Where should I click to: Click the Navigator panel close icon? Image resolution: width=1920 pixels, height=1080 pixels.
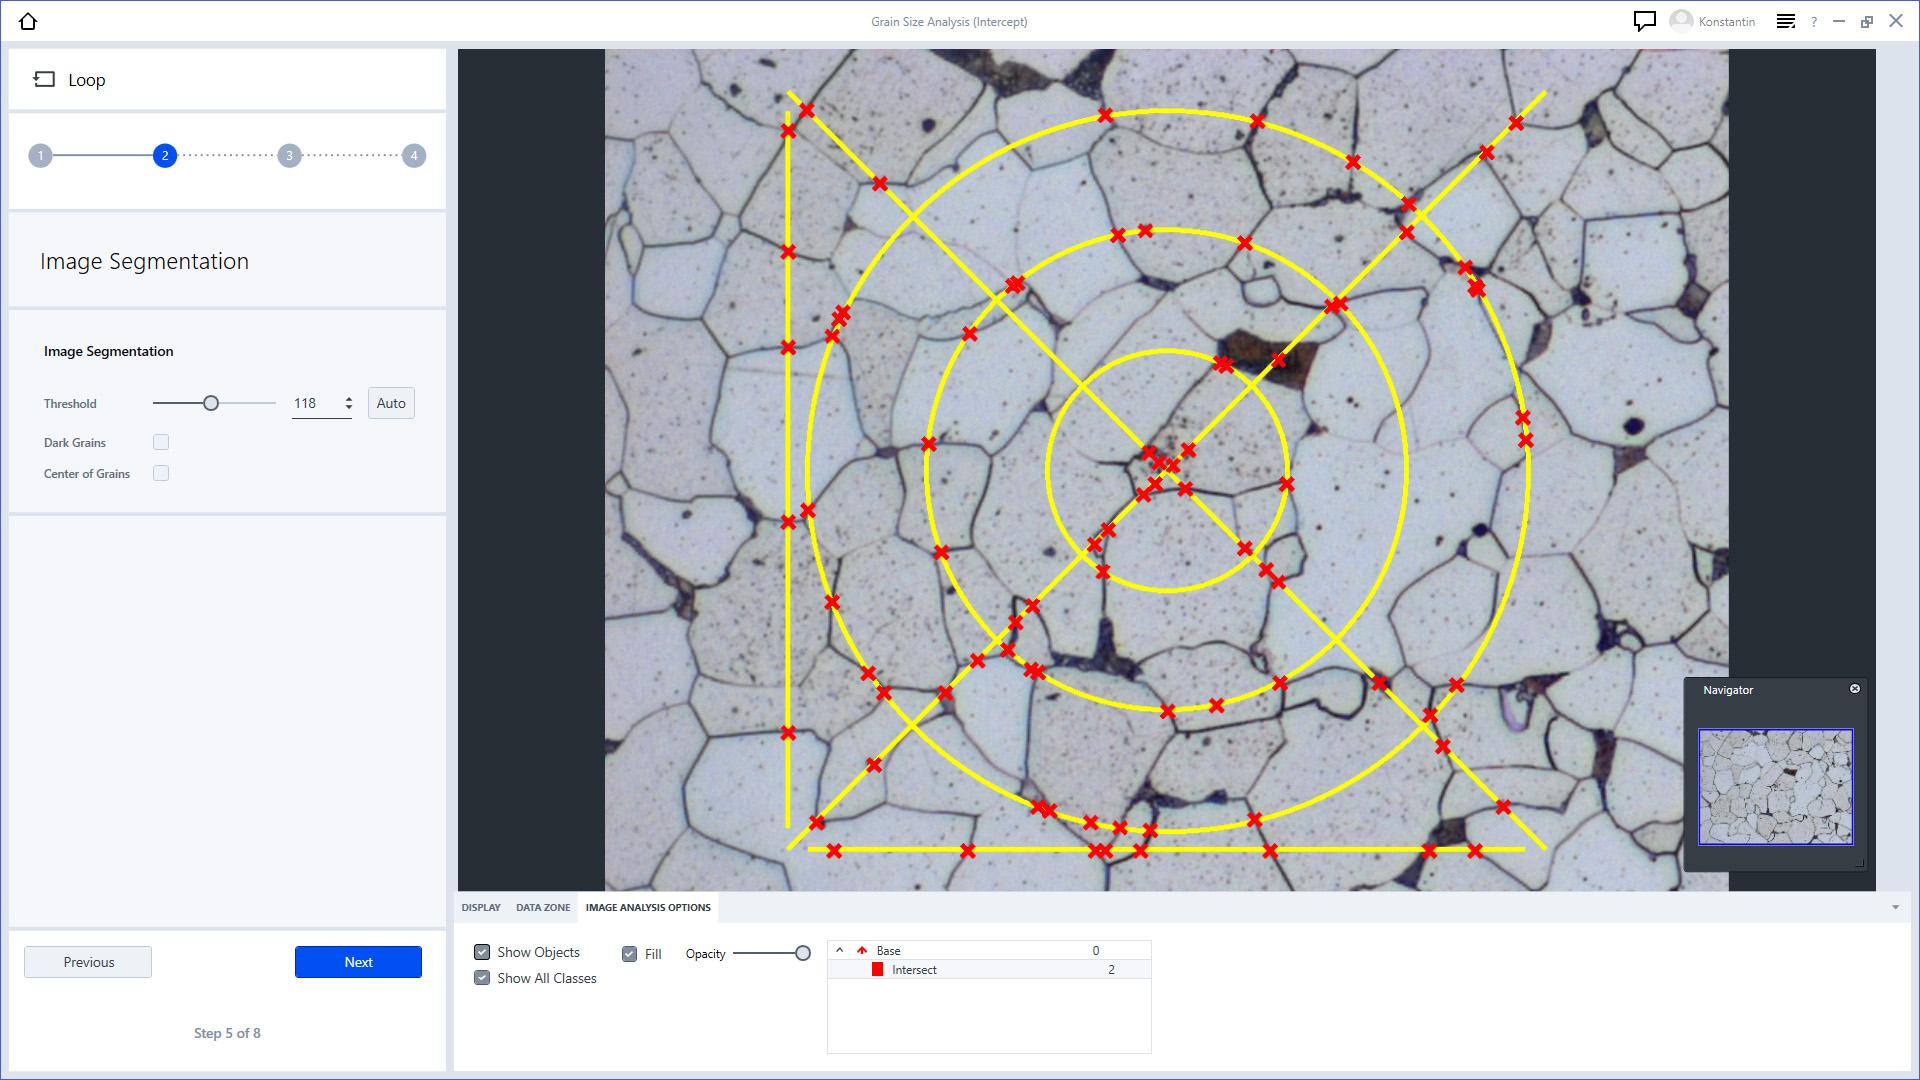pos(1855,688)
